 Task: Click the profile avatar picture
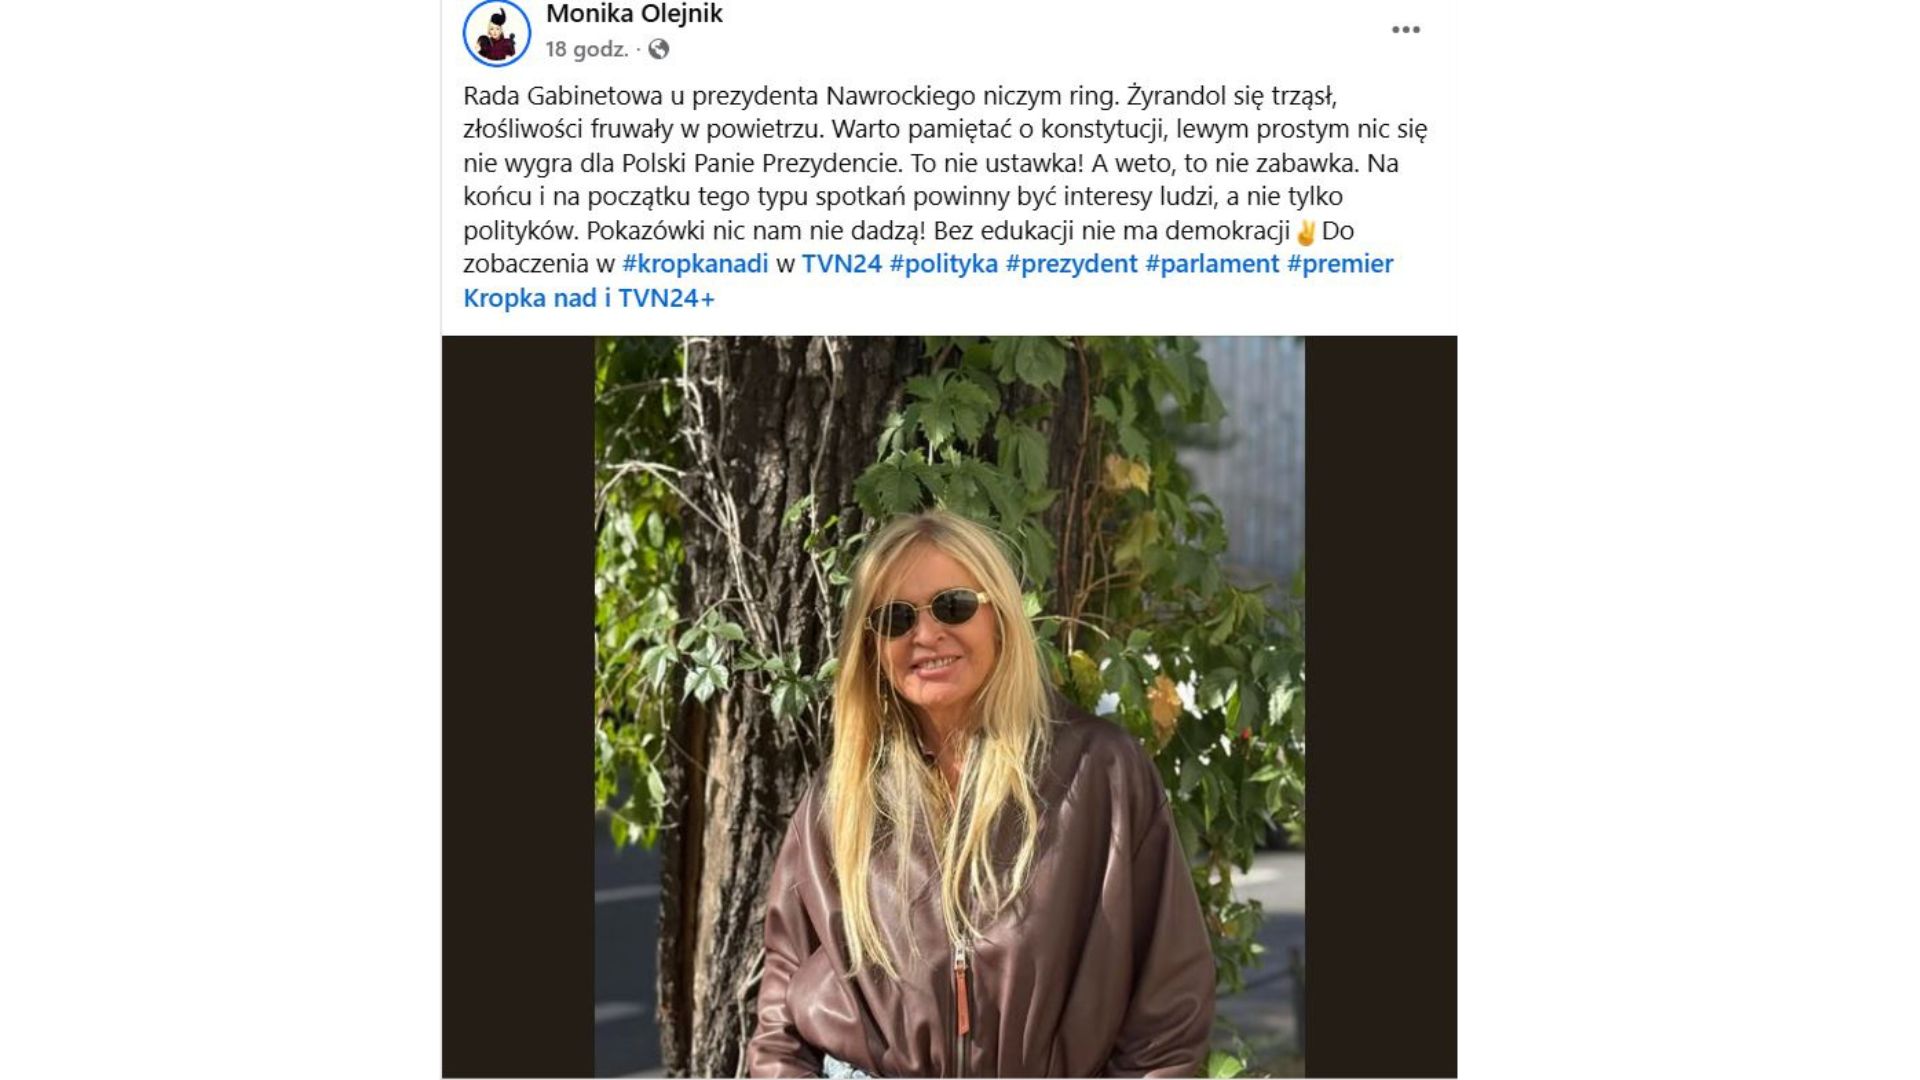coord(496,33)
